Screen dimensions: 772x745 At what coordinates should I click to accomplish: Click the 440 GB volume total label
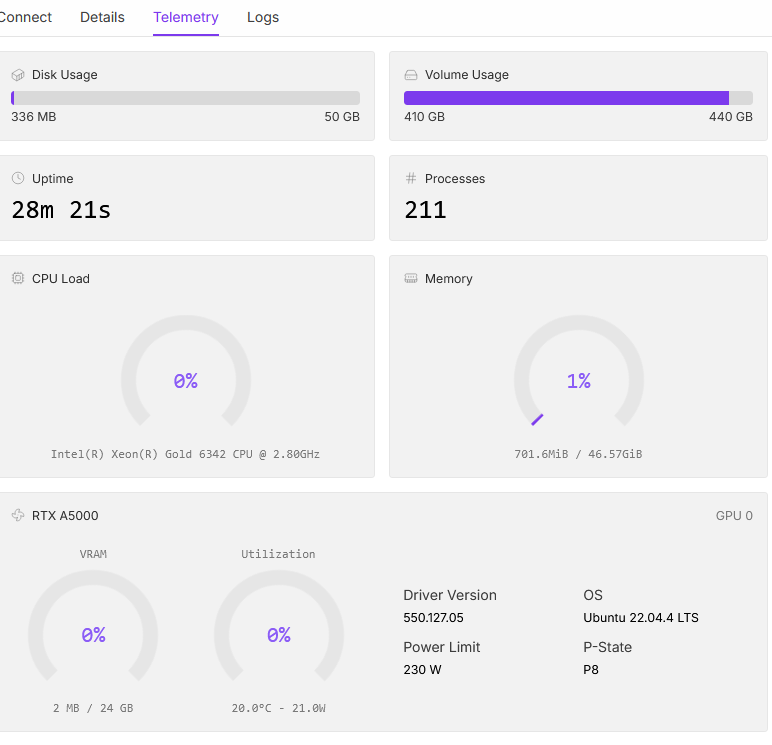(x=731, y=117)
